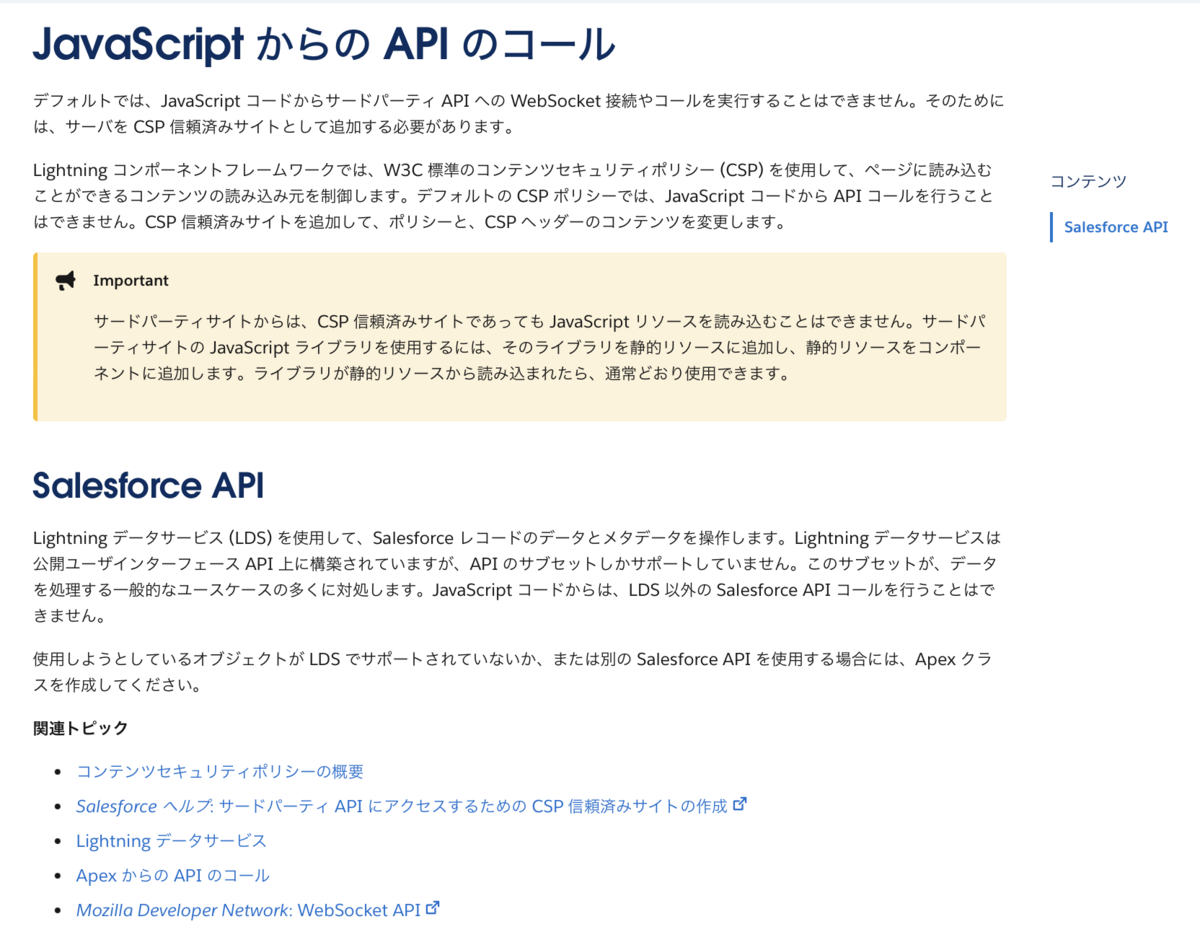Click the paragraph describing the default CSP policy
Image resolution: width=1200 pixels, height=945 pixels.
click(520, 197)
